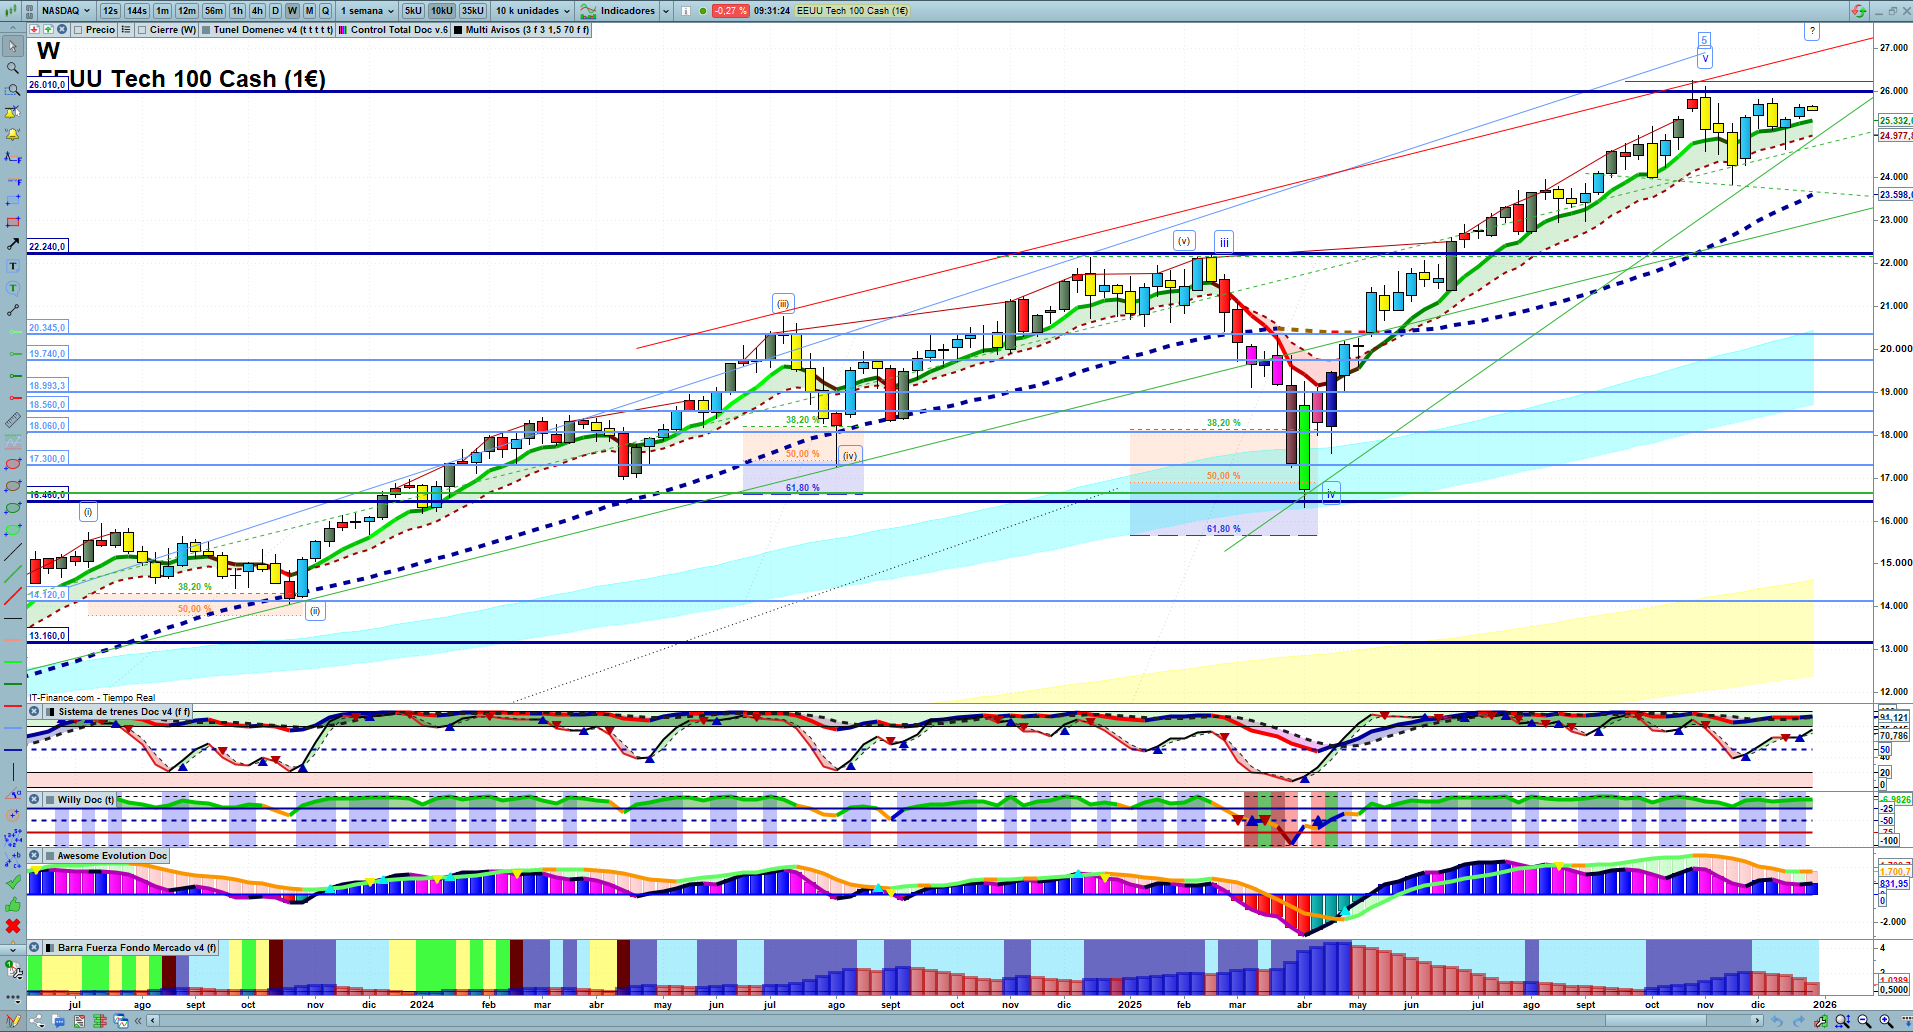Image resolution: width=1913 pixels, height=1032 pixels.
Task: Toggle Sistema de trenes Doc settings square
Action: point(50,712)
